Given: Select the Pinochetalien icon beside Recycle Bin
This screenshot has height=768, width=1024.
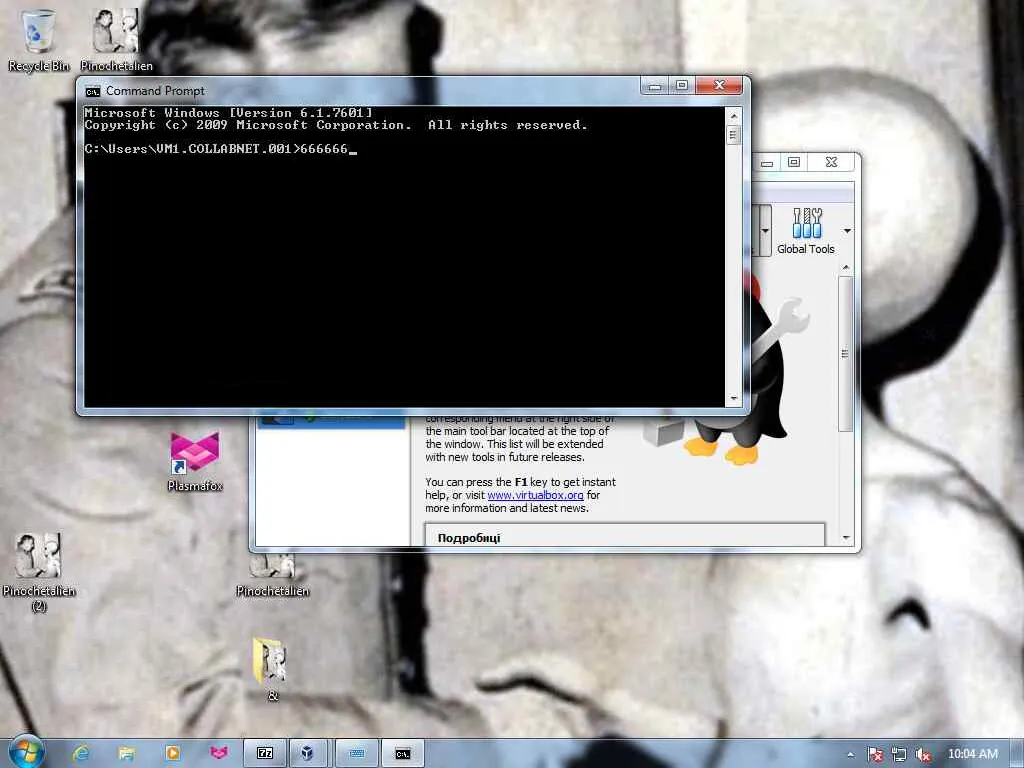Looking at the screenshot, I should [x=116, y=39].
